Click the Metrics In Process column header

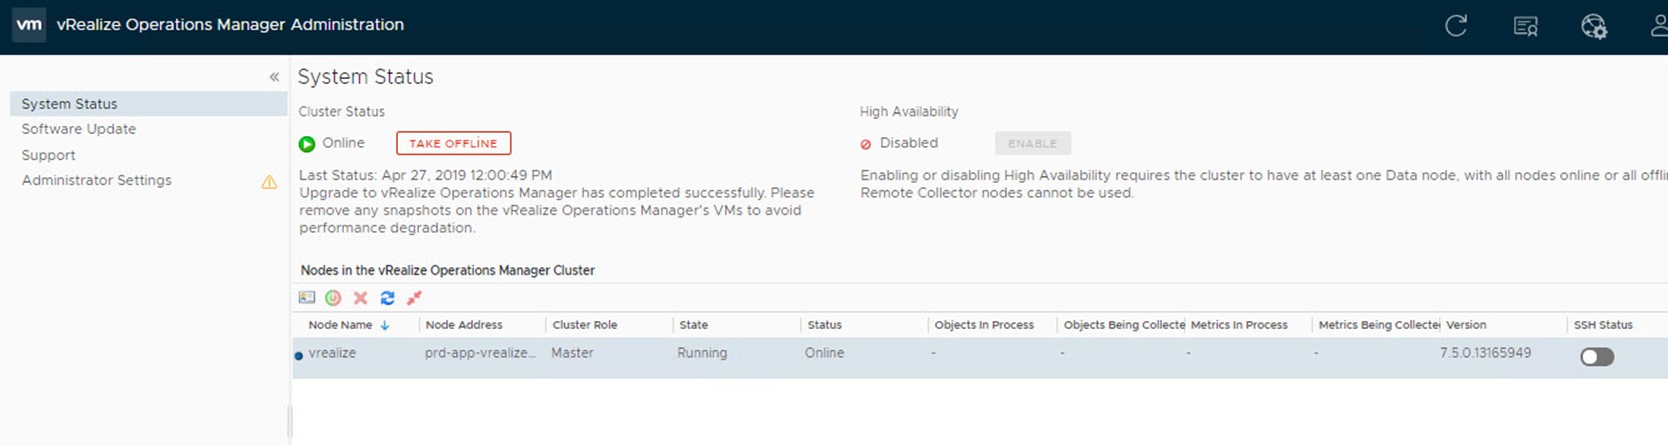[x=1239, y=325]
